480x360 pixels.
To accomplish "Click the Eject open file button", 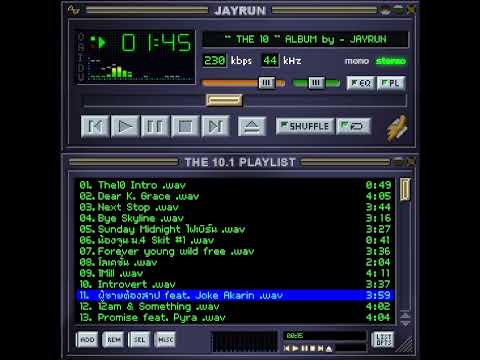I will pos(252,126).
